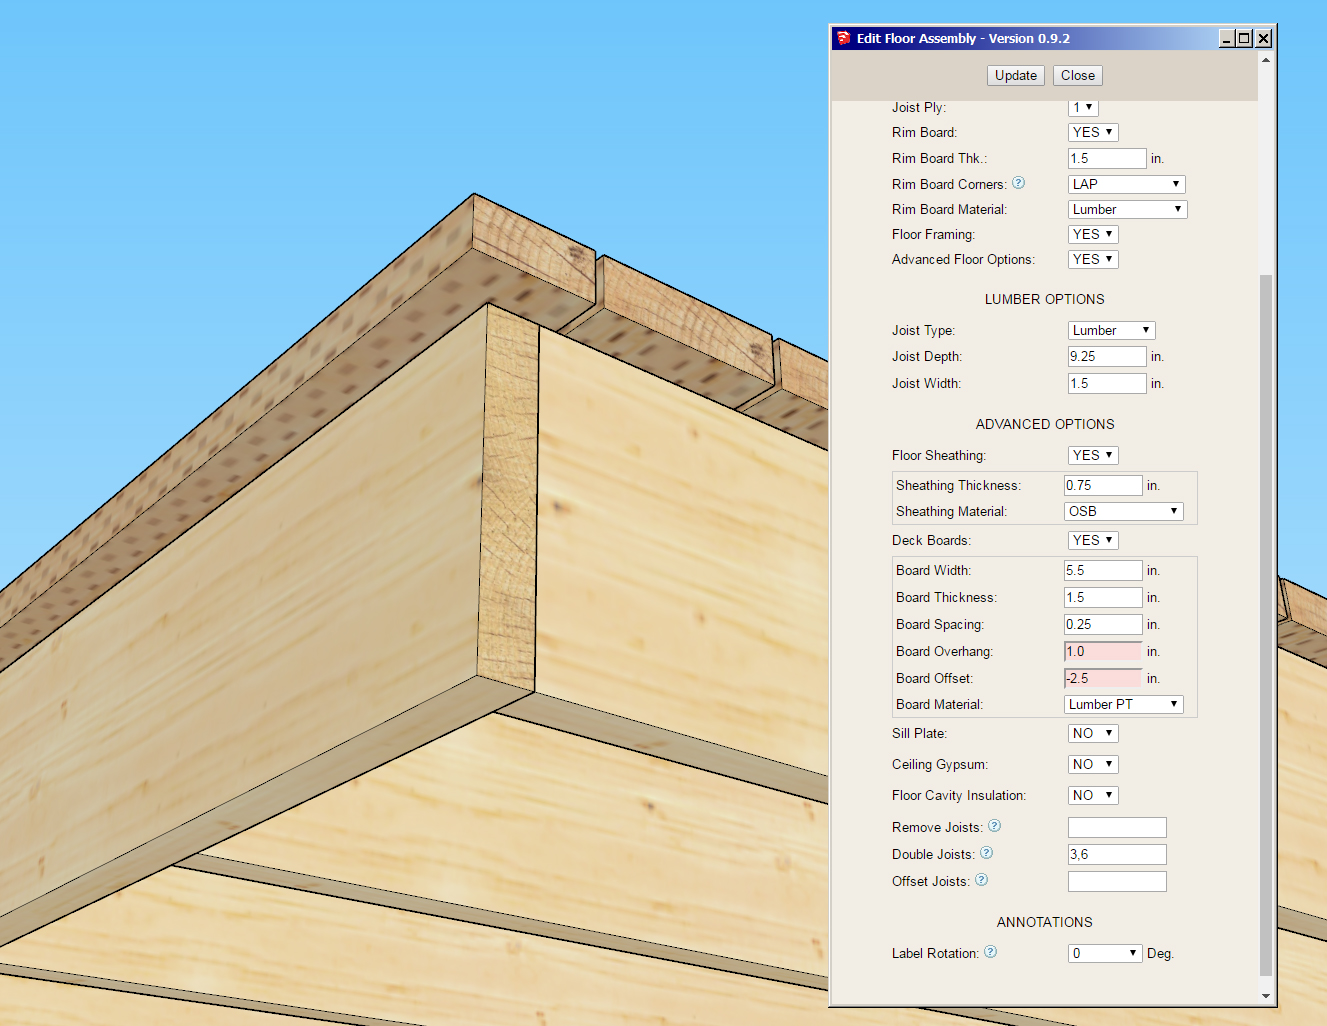Click the Joist Depth input field
The image size is (1327, 1026).
pos(1106,356)
